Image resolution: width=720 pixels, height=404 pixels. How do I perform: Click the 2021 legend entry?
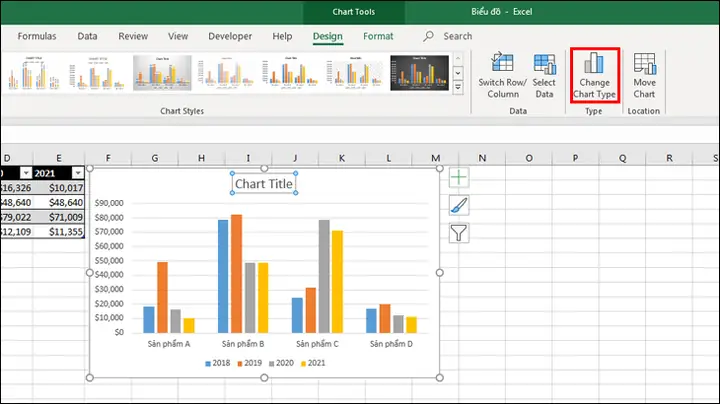click(x=313, y=363)
